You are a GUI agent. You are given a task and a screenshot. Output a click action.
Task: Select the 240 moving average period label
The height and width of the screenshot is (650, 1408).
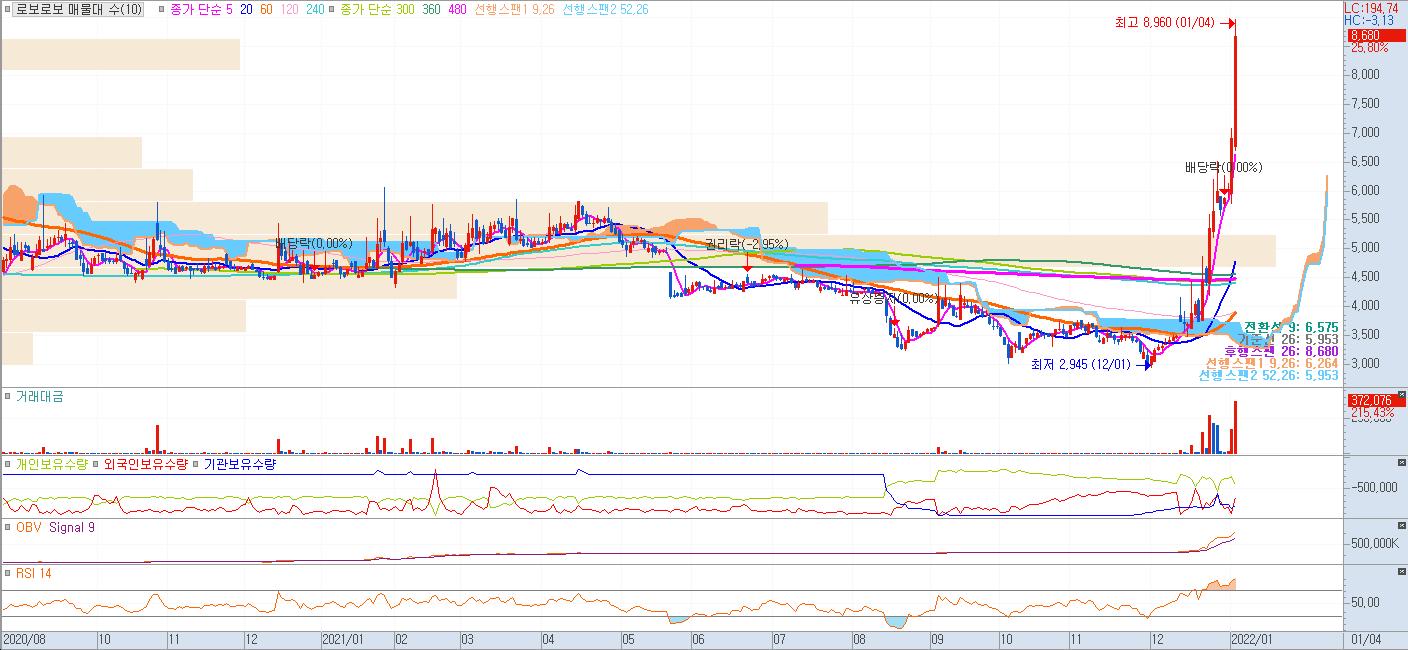[x=315, y=9]
